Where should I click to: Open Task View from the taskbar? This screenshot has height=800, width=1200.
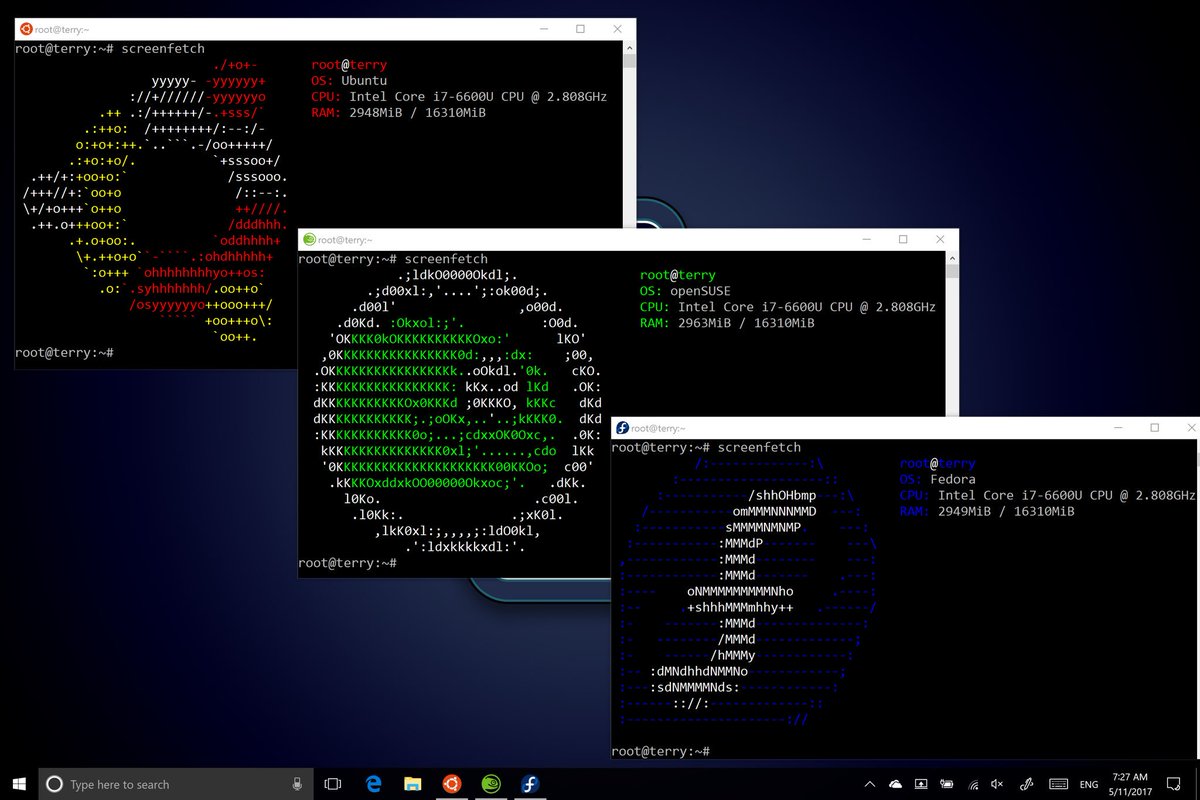334,784
